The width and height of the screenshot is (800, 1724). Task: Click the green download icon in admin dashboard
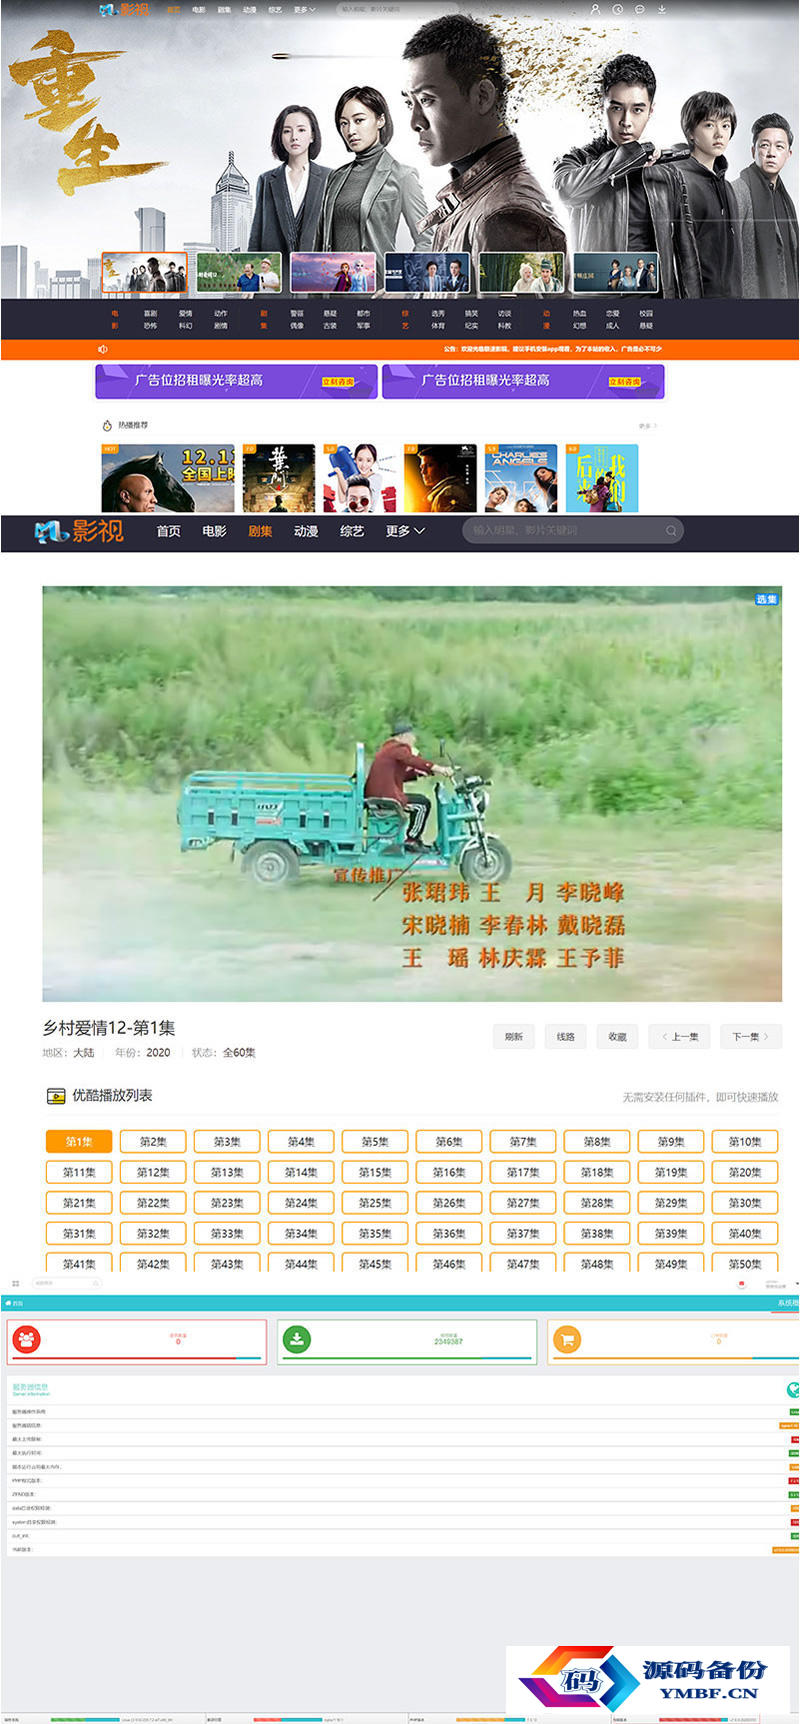tap(297, 1339)
